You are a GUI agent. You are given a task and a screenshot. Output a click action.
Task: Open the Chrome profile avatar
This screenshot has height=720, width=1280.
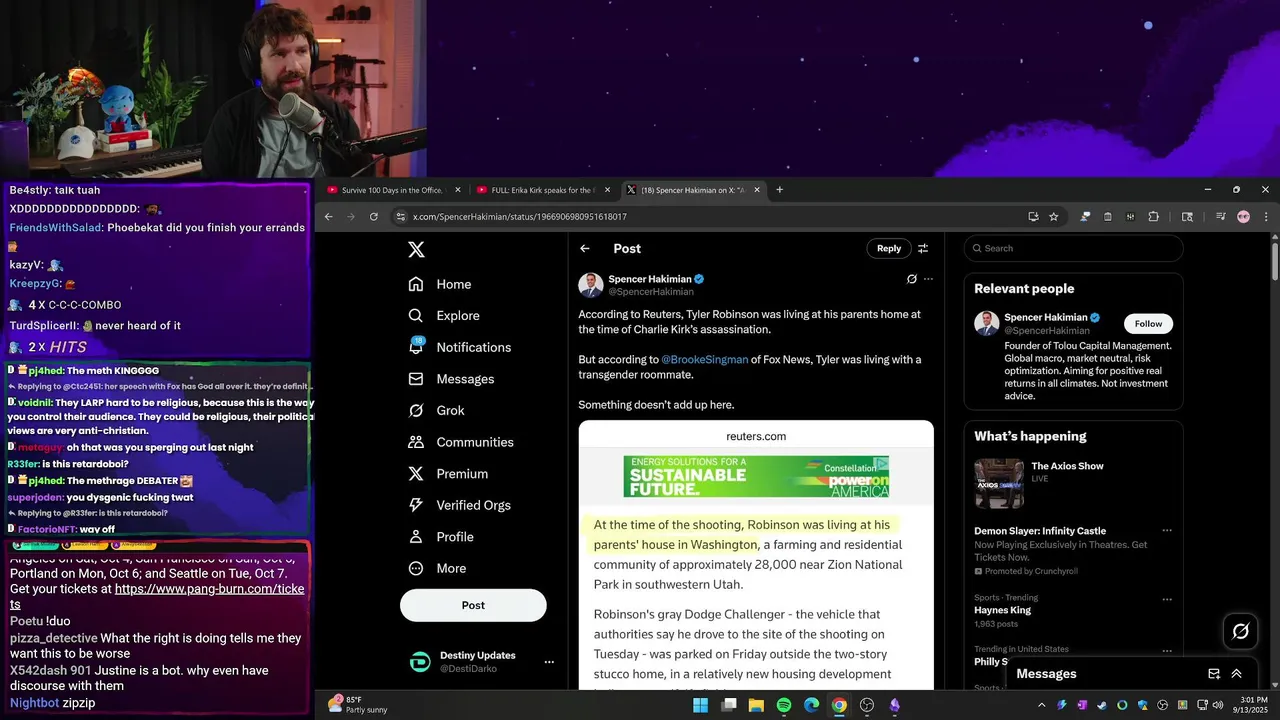tap(1243, 216)
